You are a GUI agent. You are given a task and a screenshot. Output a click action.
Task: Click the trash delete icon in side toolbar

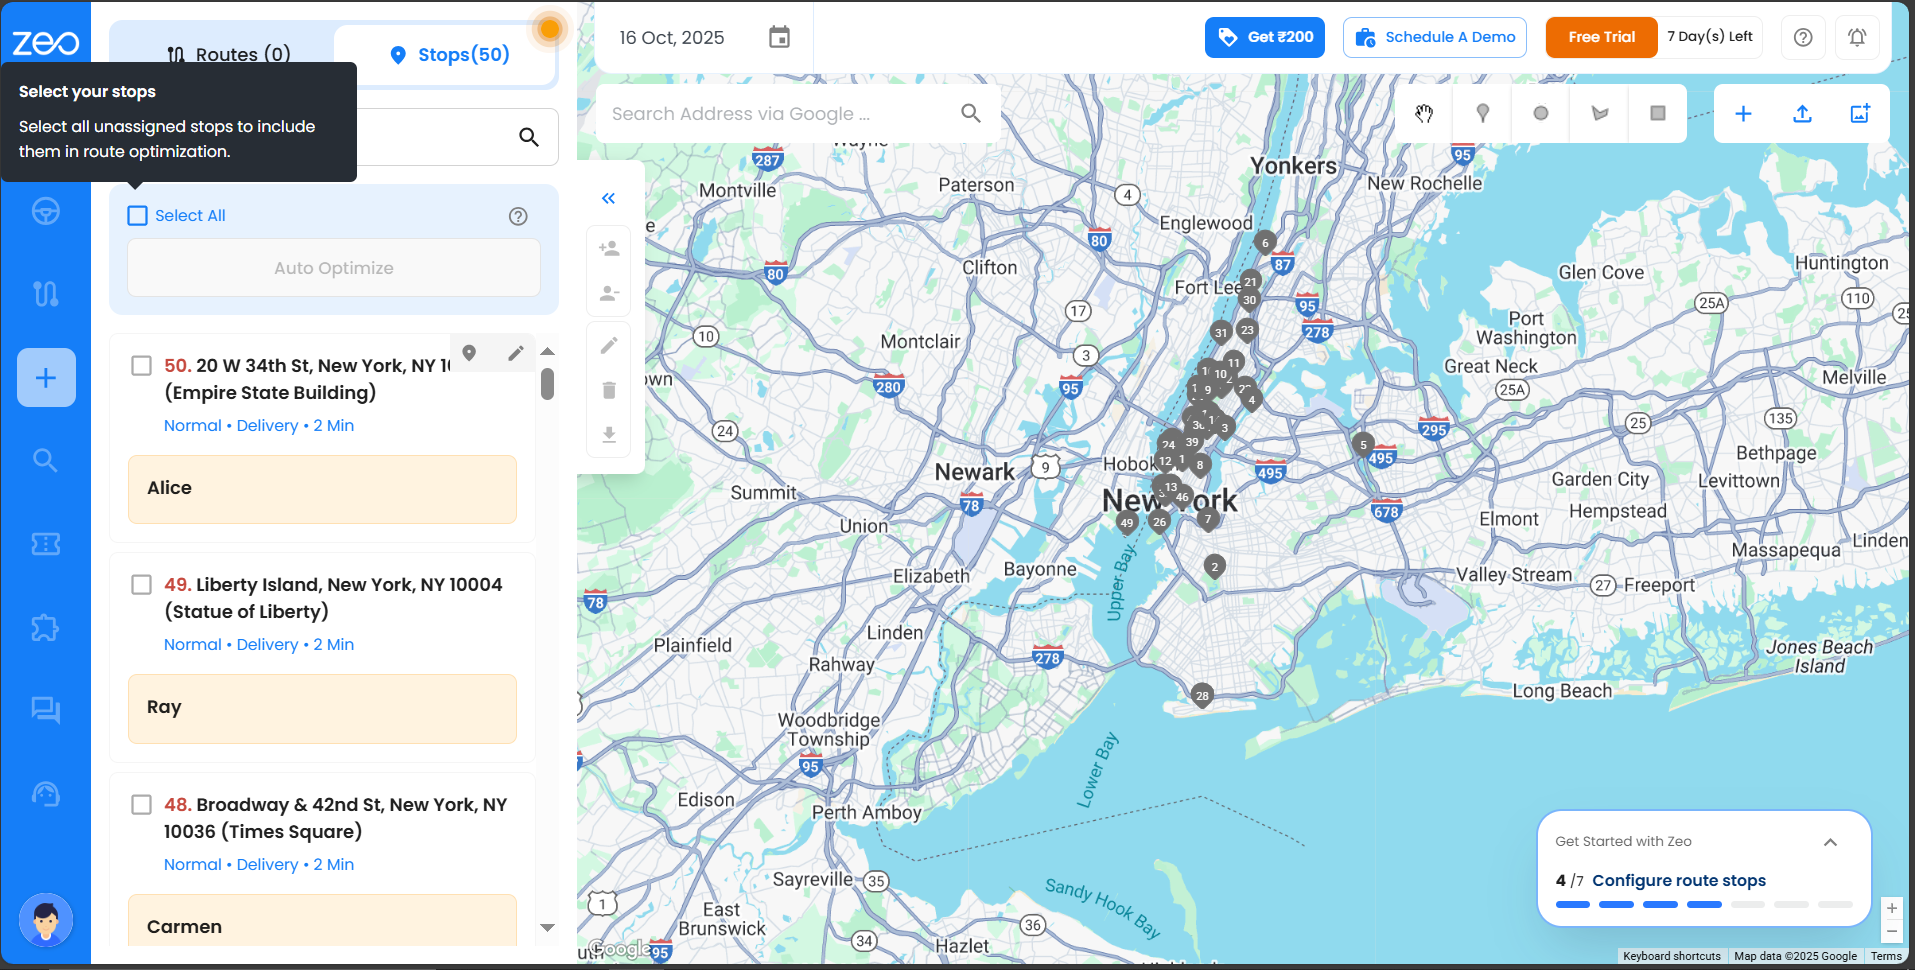tap(609, 390)
